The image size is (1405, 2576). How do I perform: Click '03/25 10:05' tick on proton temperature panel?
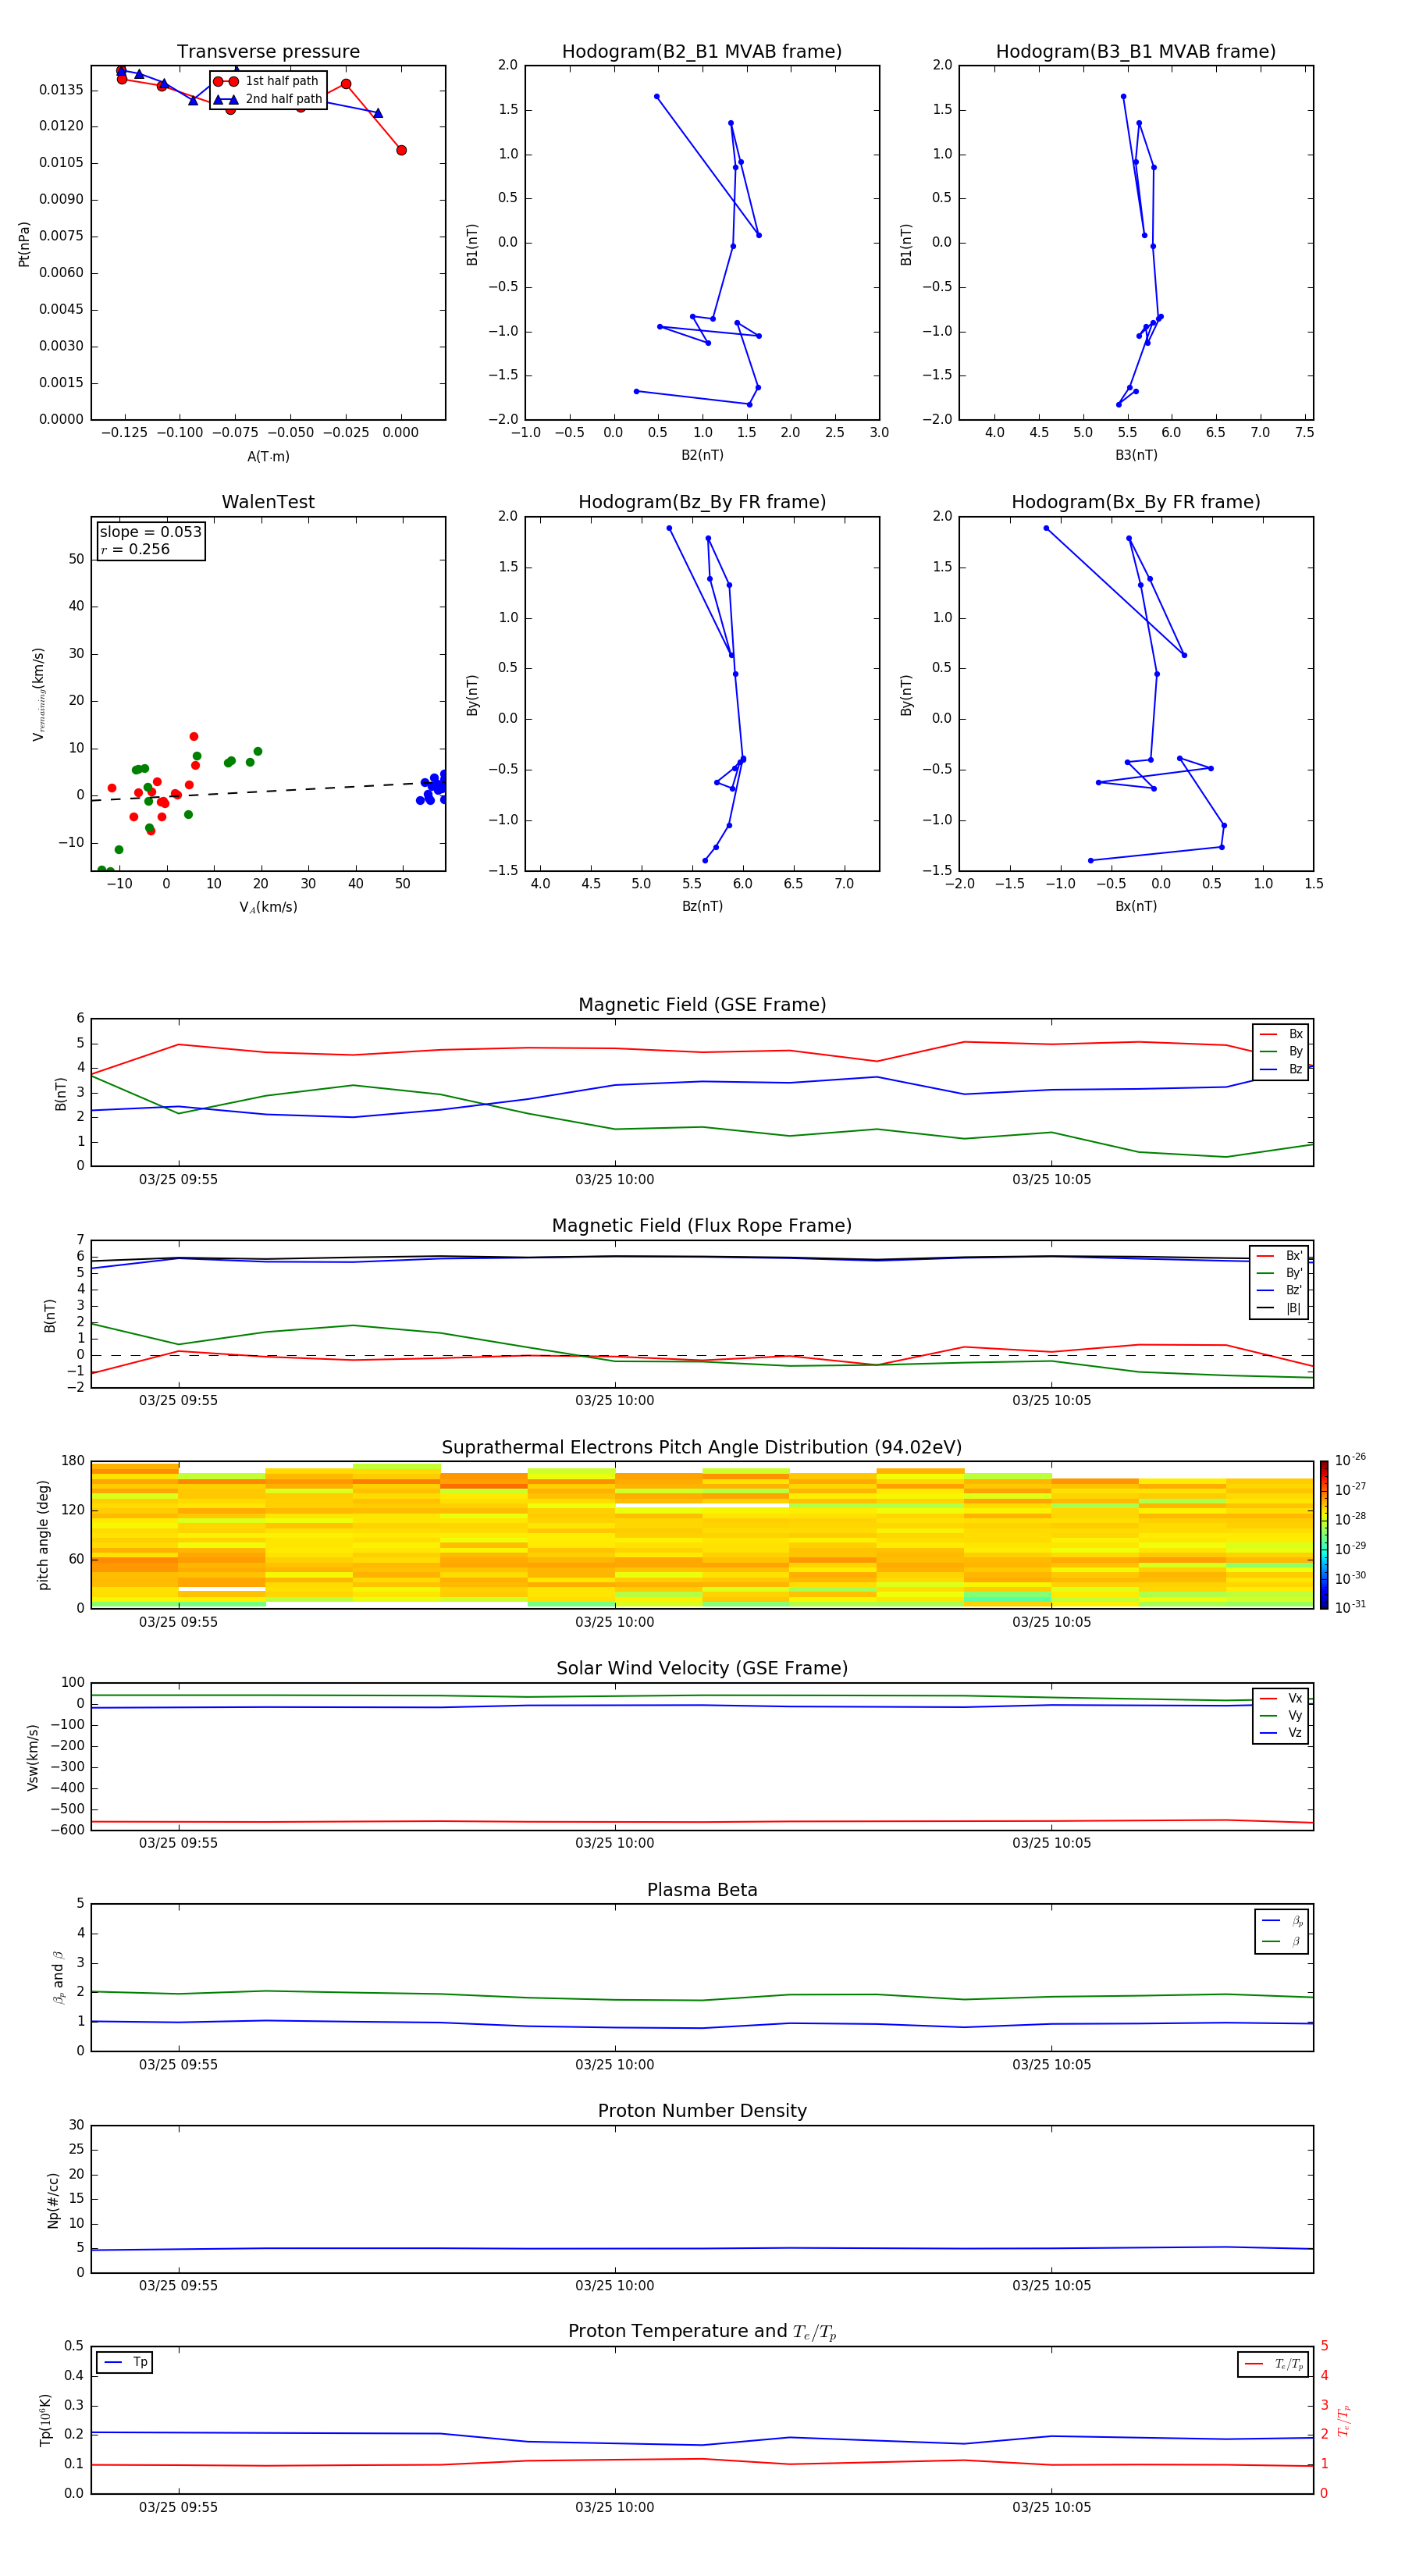[1051, 2508]
